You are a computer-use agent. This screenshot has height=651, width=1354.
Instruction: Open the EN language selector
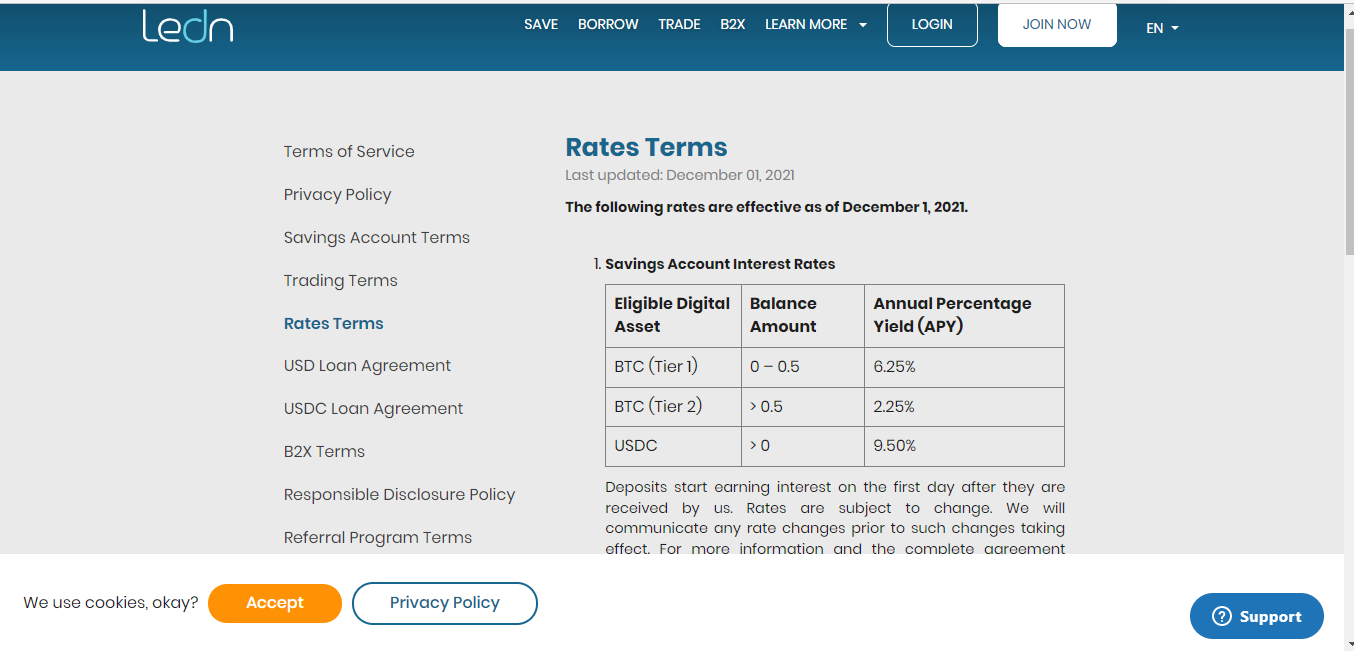pyautogui.click(x=1162, y=28)
